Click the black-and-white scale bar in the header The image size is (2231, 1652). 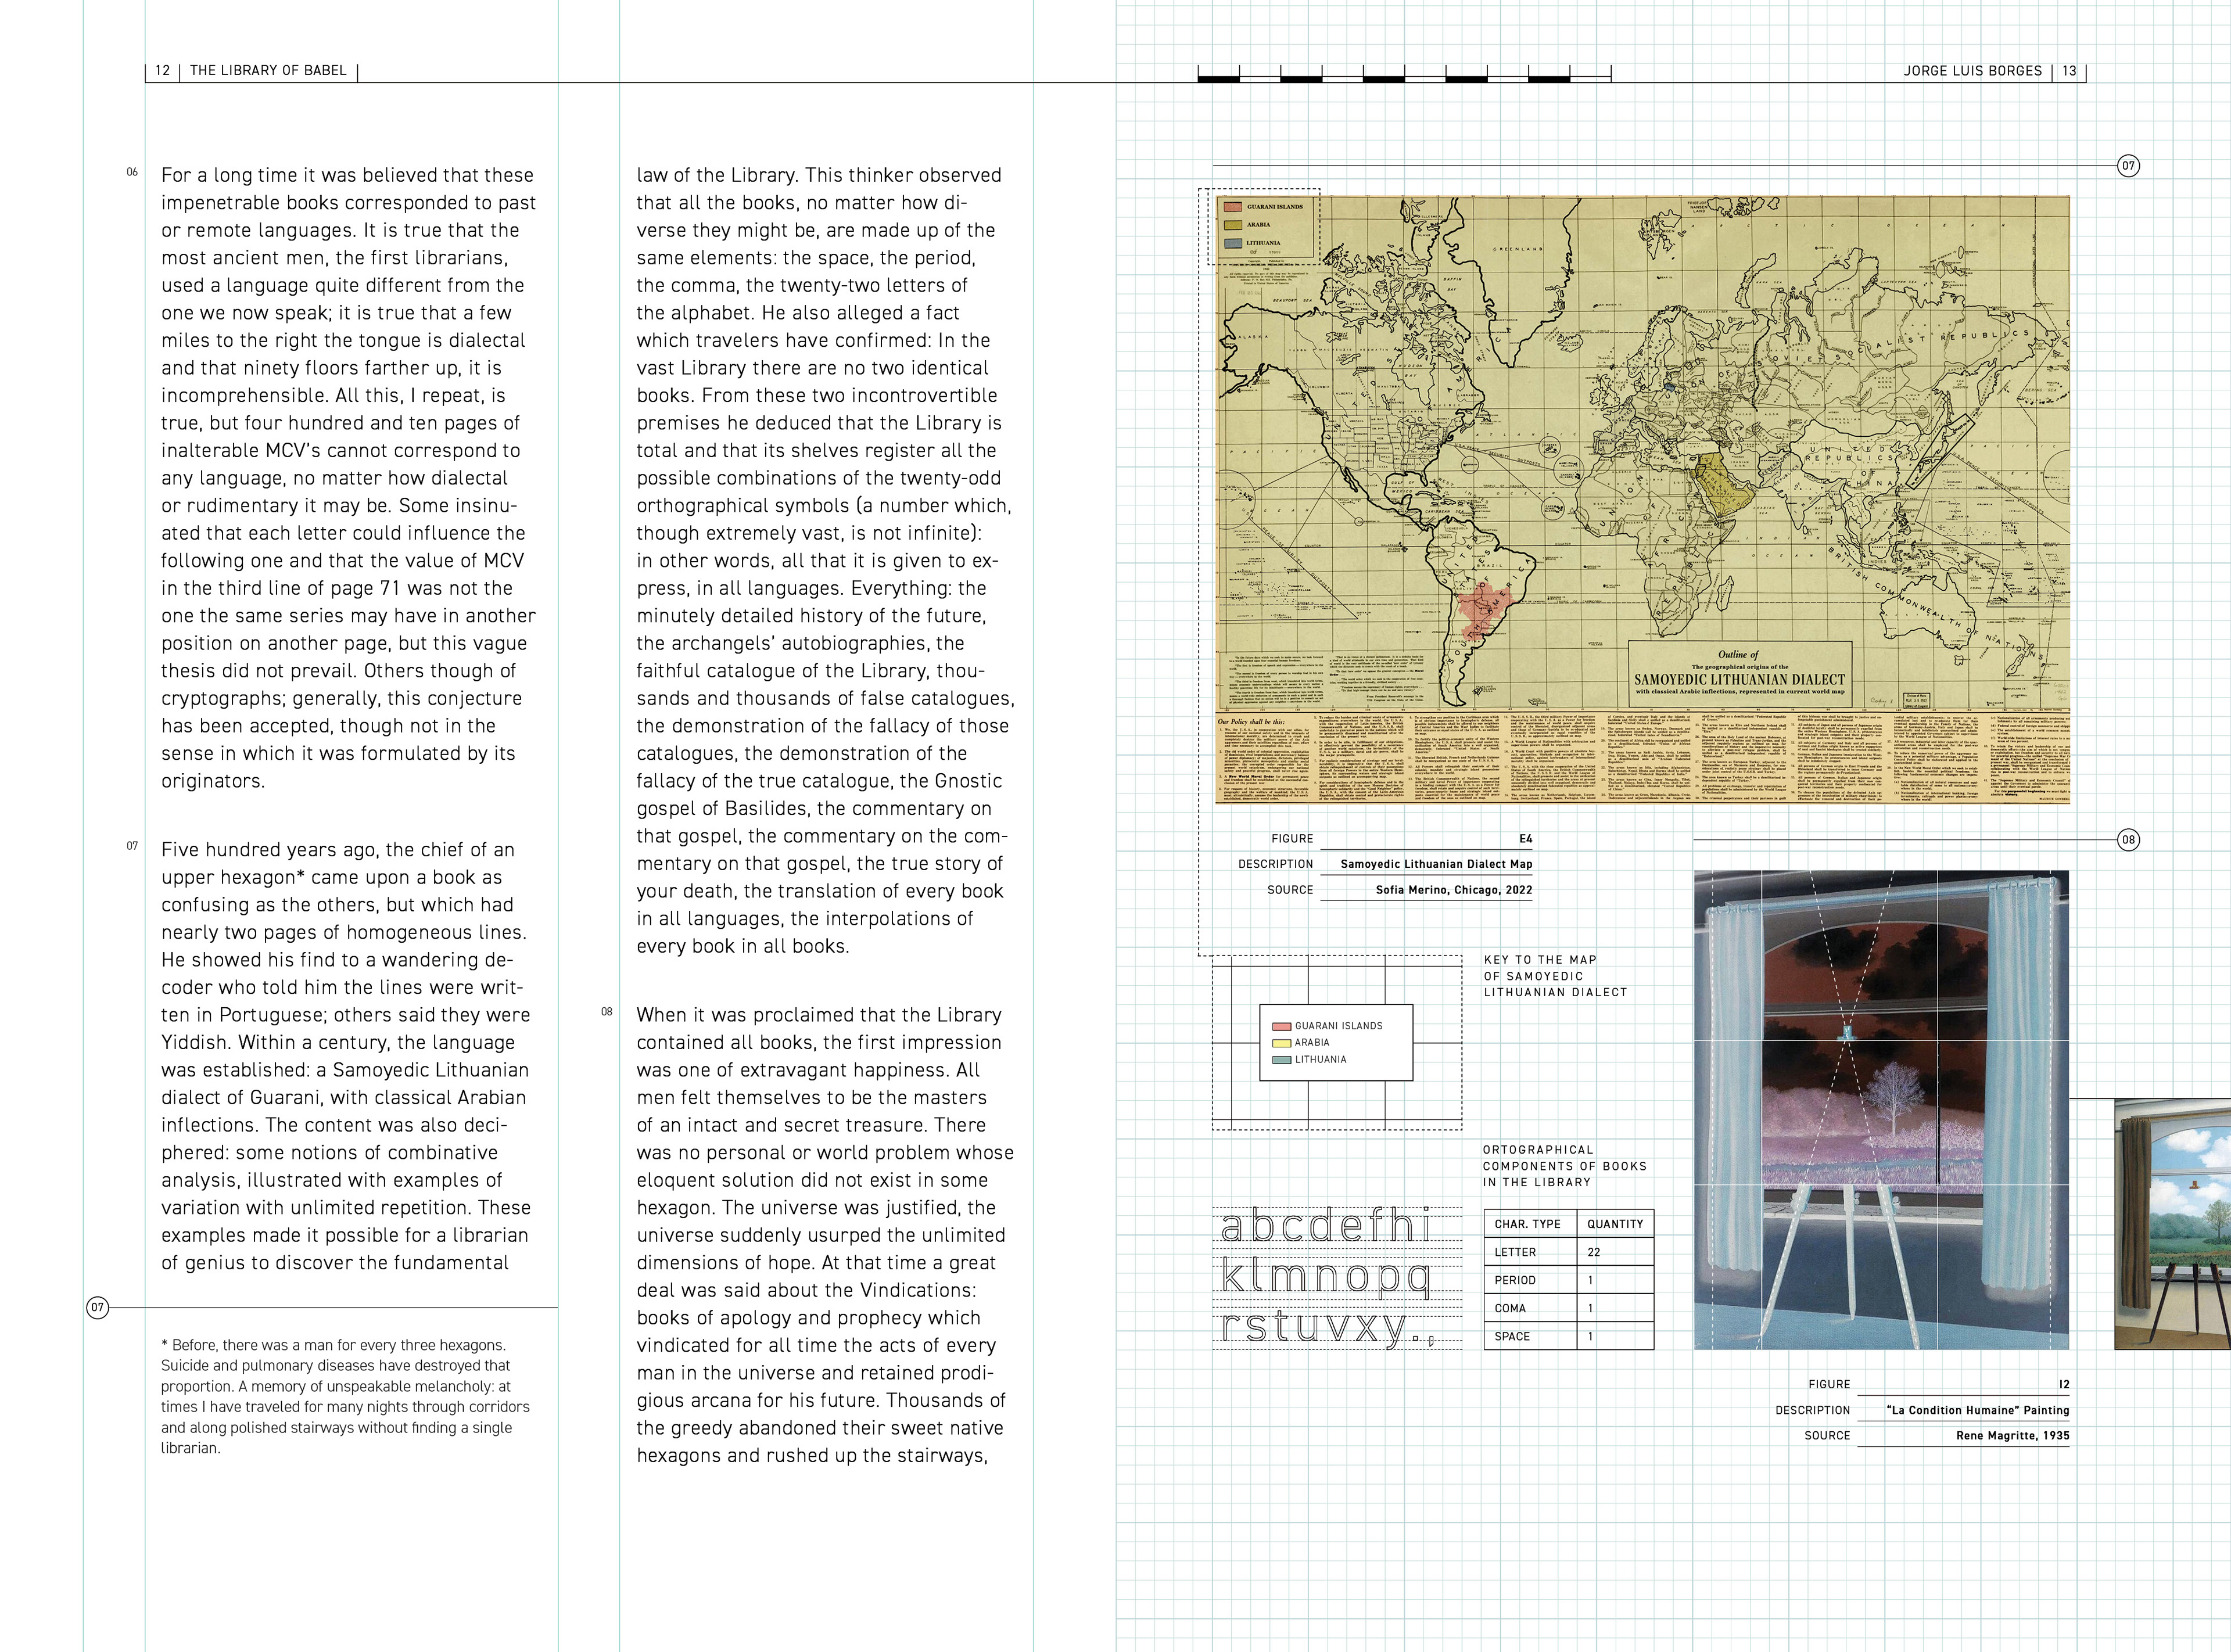coord(1404,73)
